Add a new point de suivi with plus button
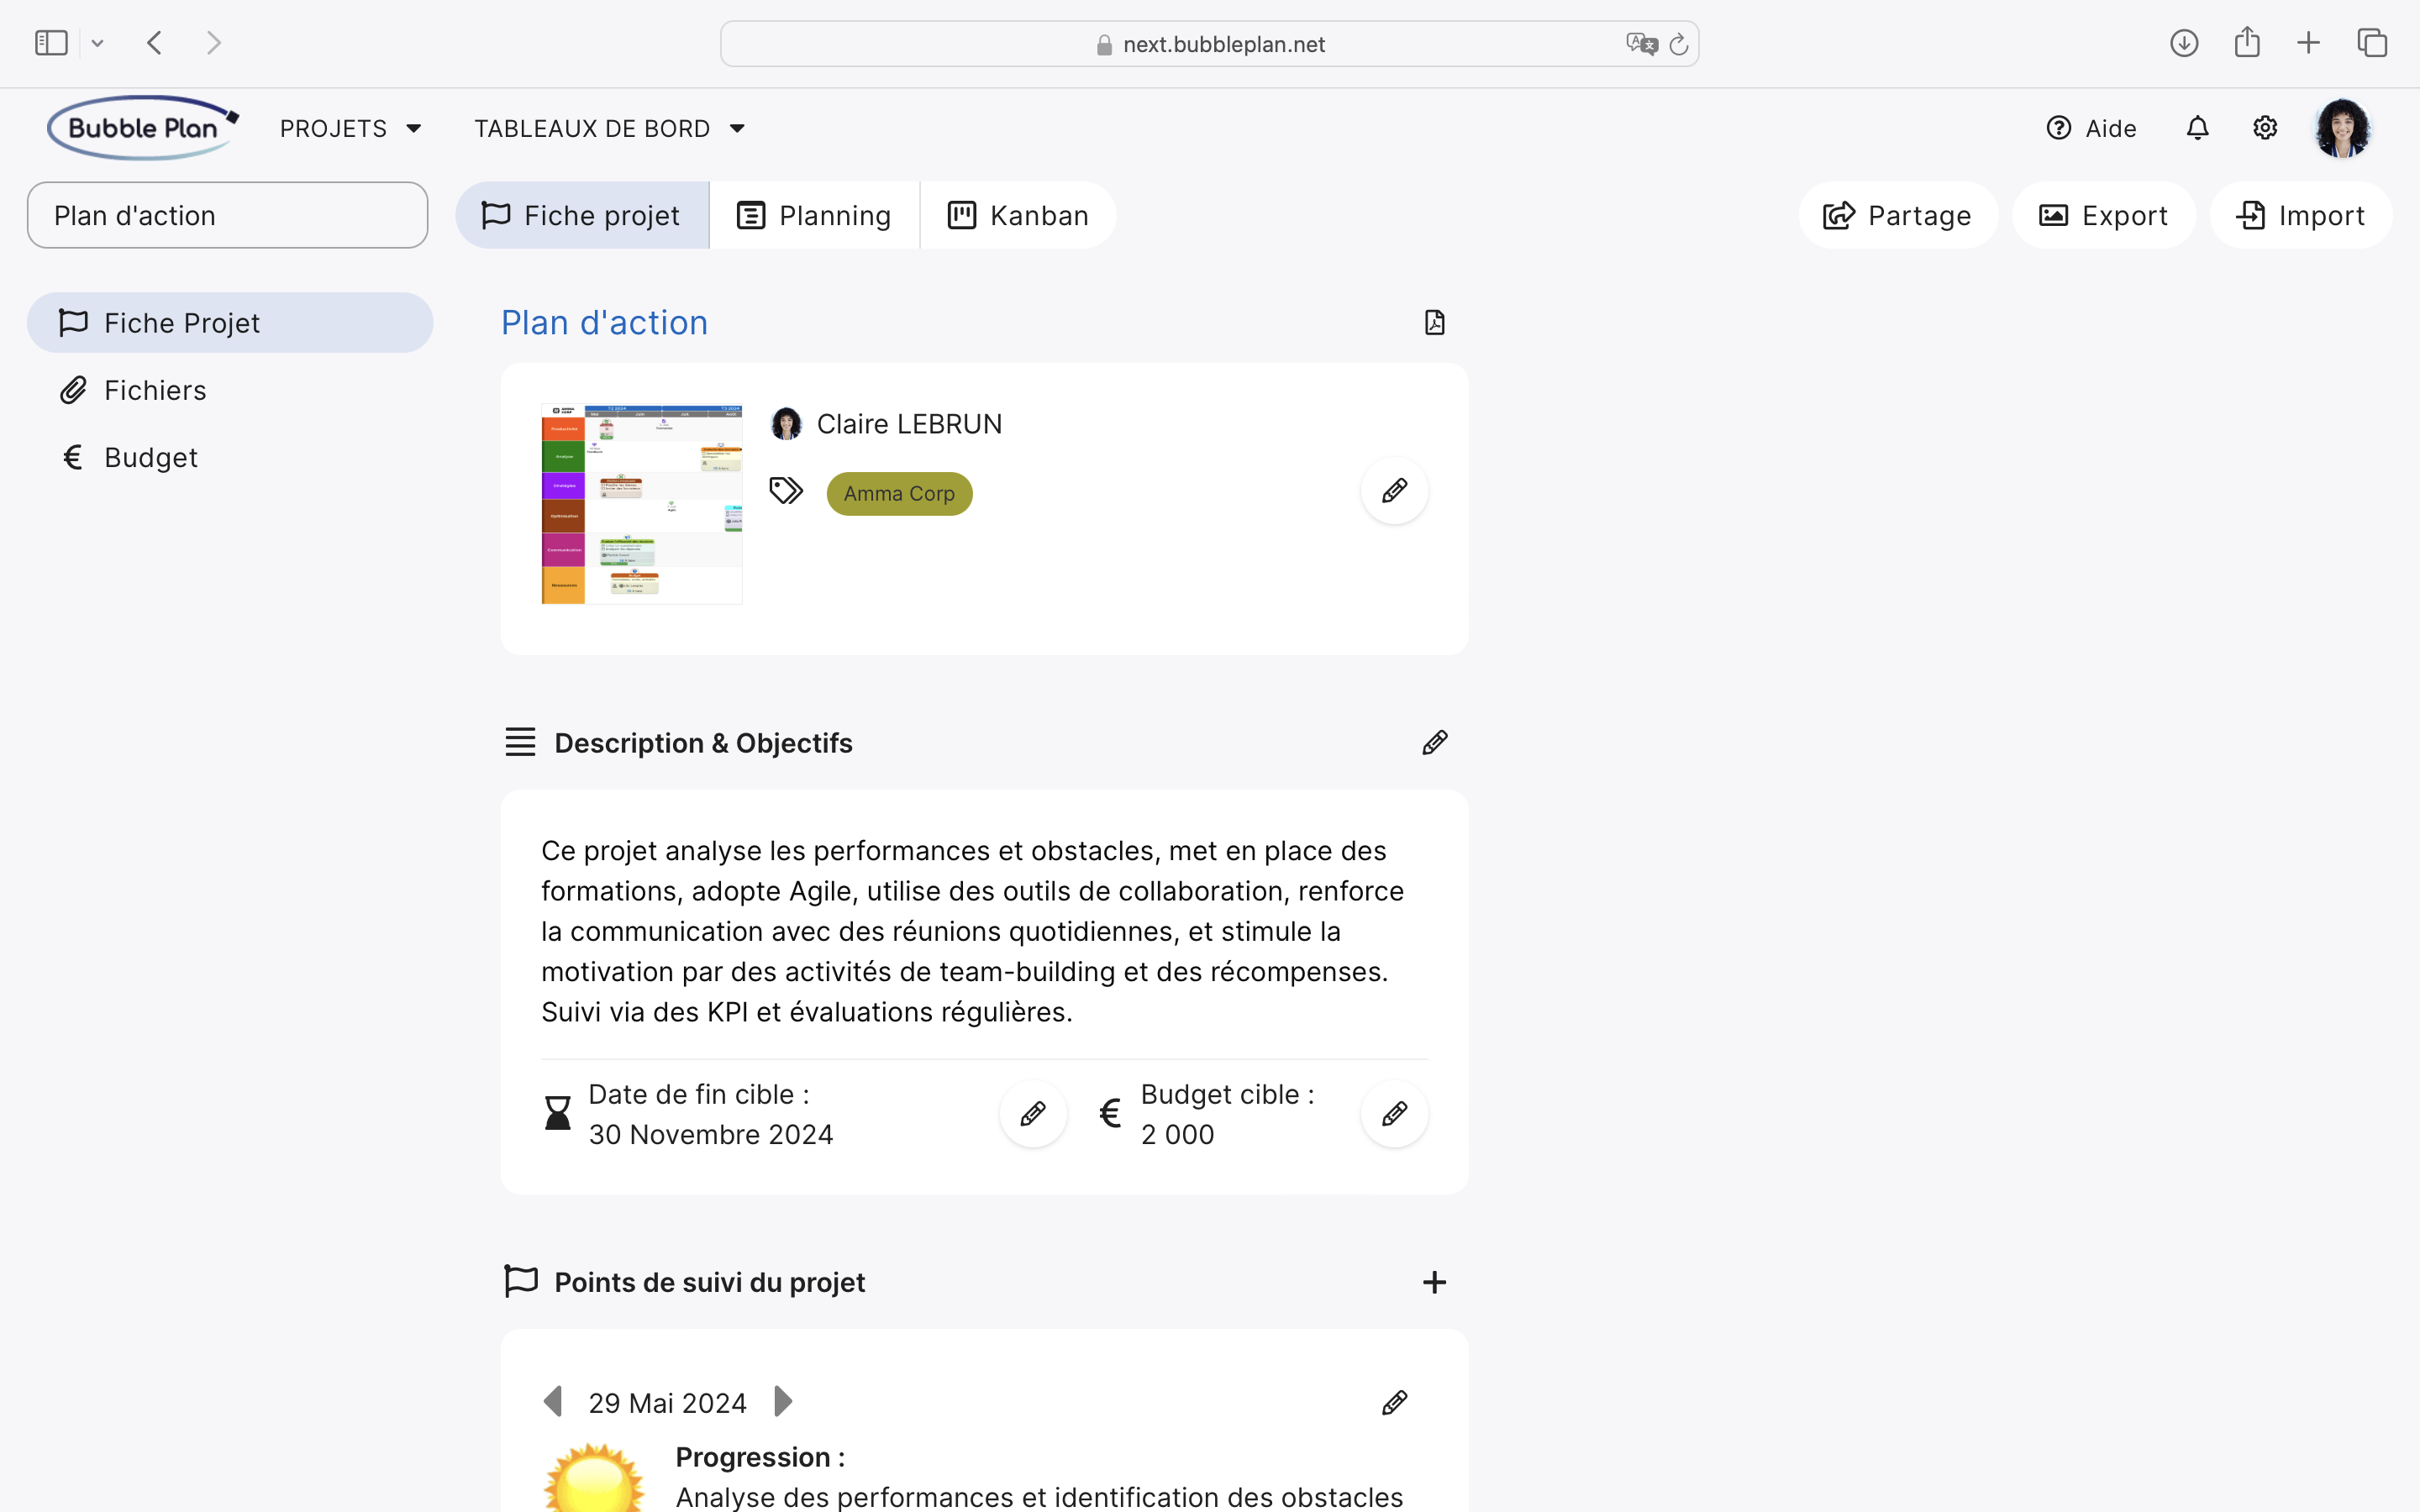The height and width of the screenshot is (1512, 2420). (1436, 1282)
